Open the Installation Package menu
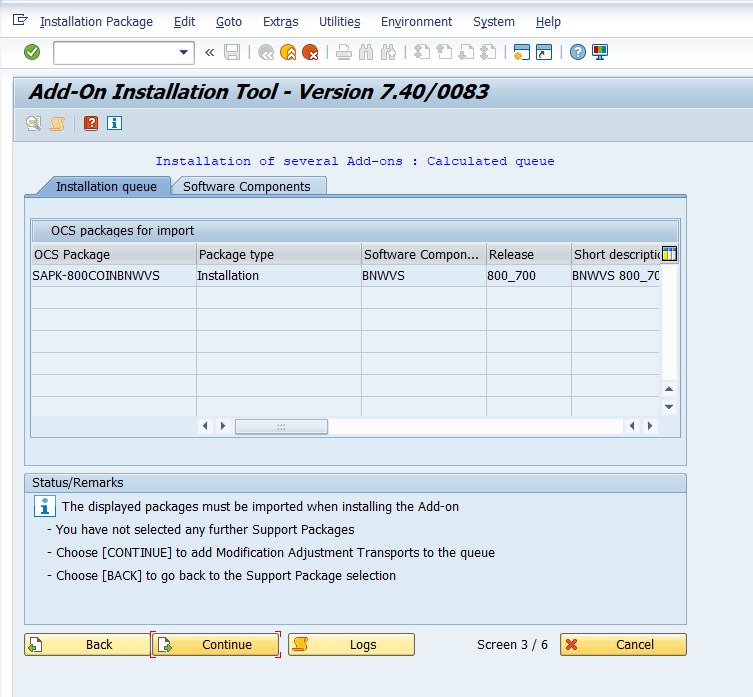The image size is (753, 697). point(96,21)
